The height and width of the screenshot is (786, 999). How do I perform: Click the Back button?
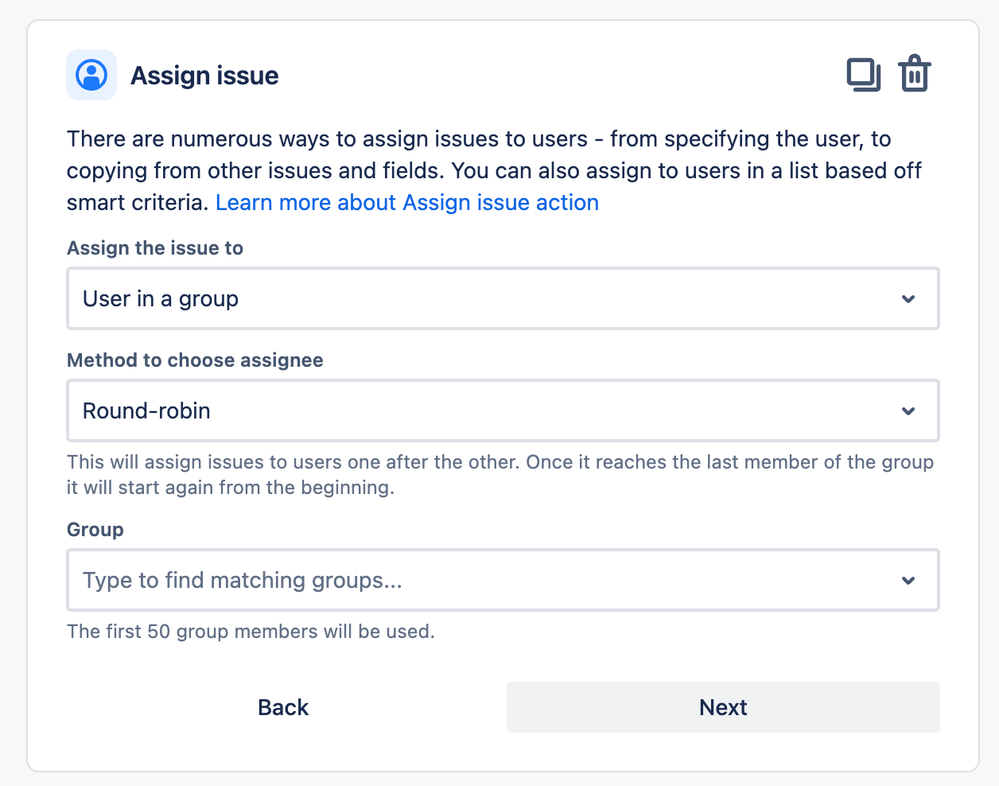[x=283, y=707]
